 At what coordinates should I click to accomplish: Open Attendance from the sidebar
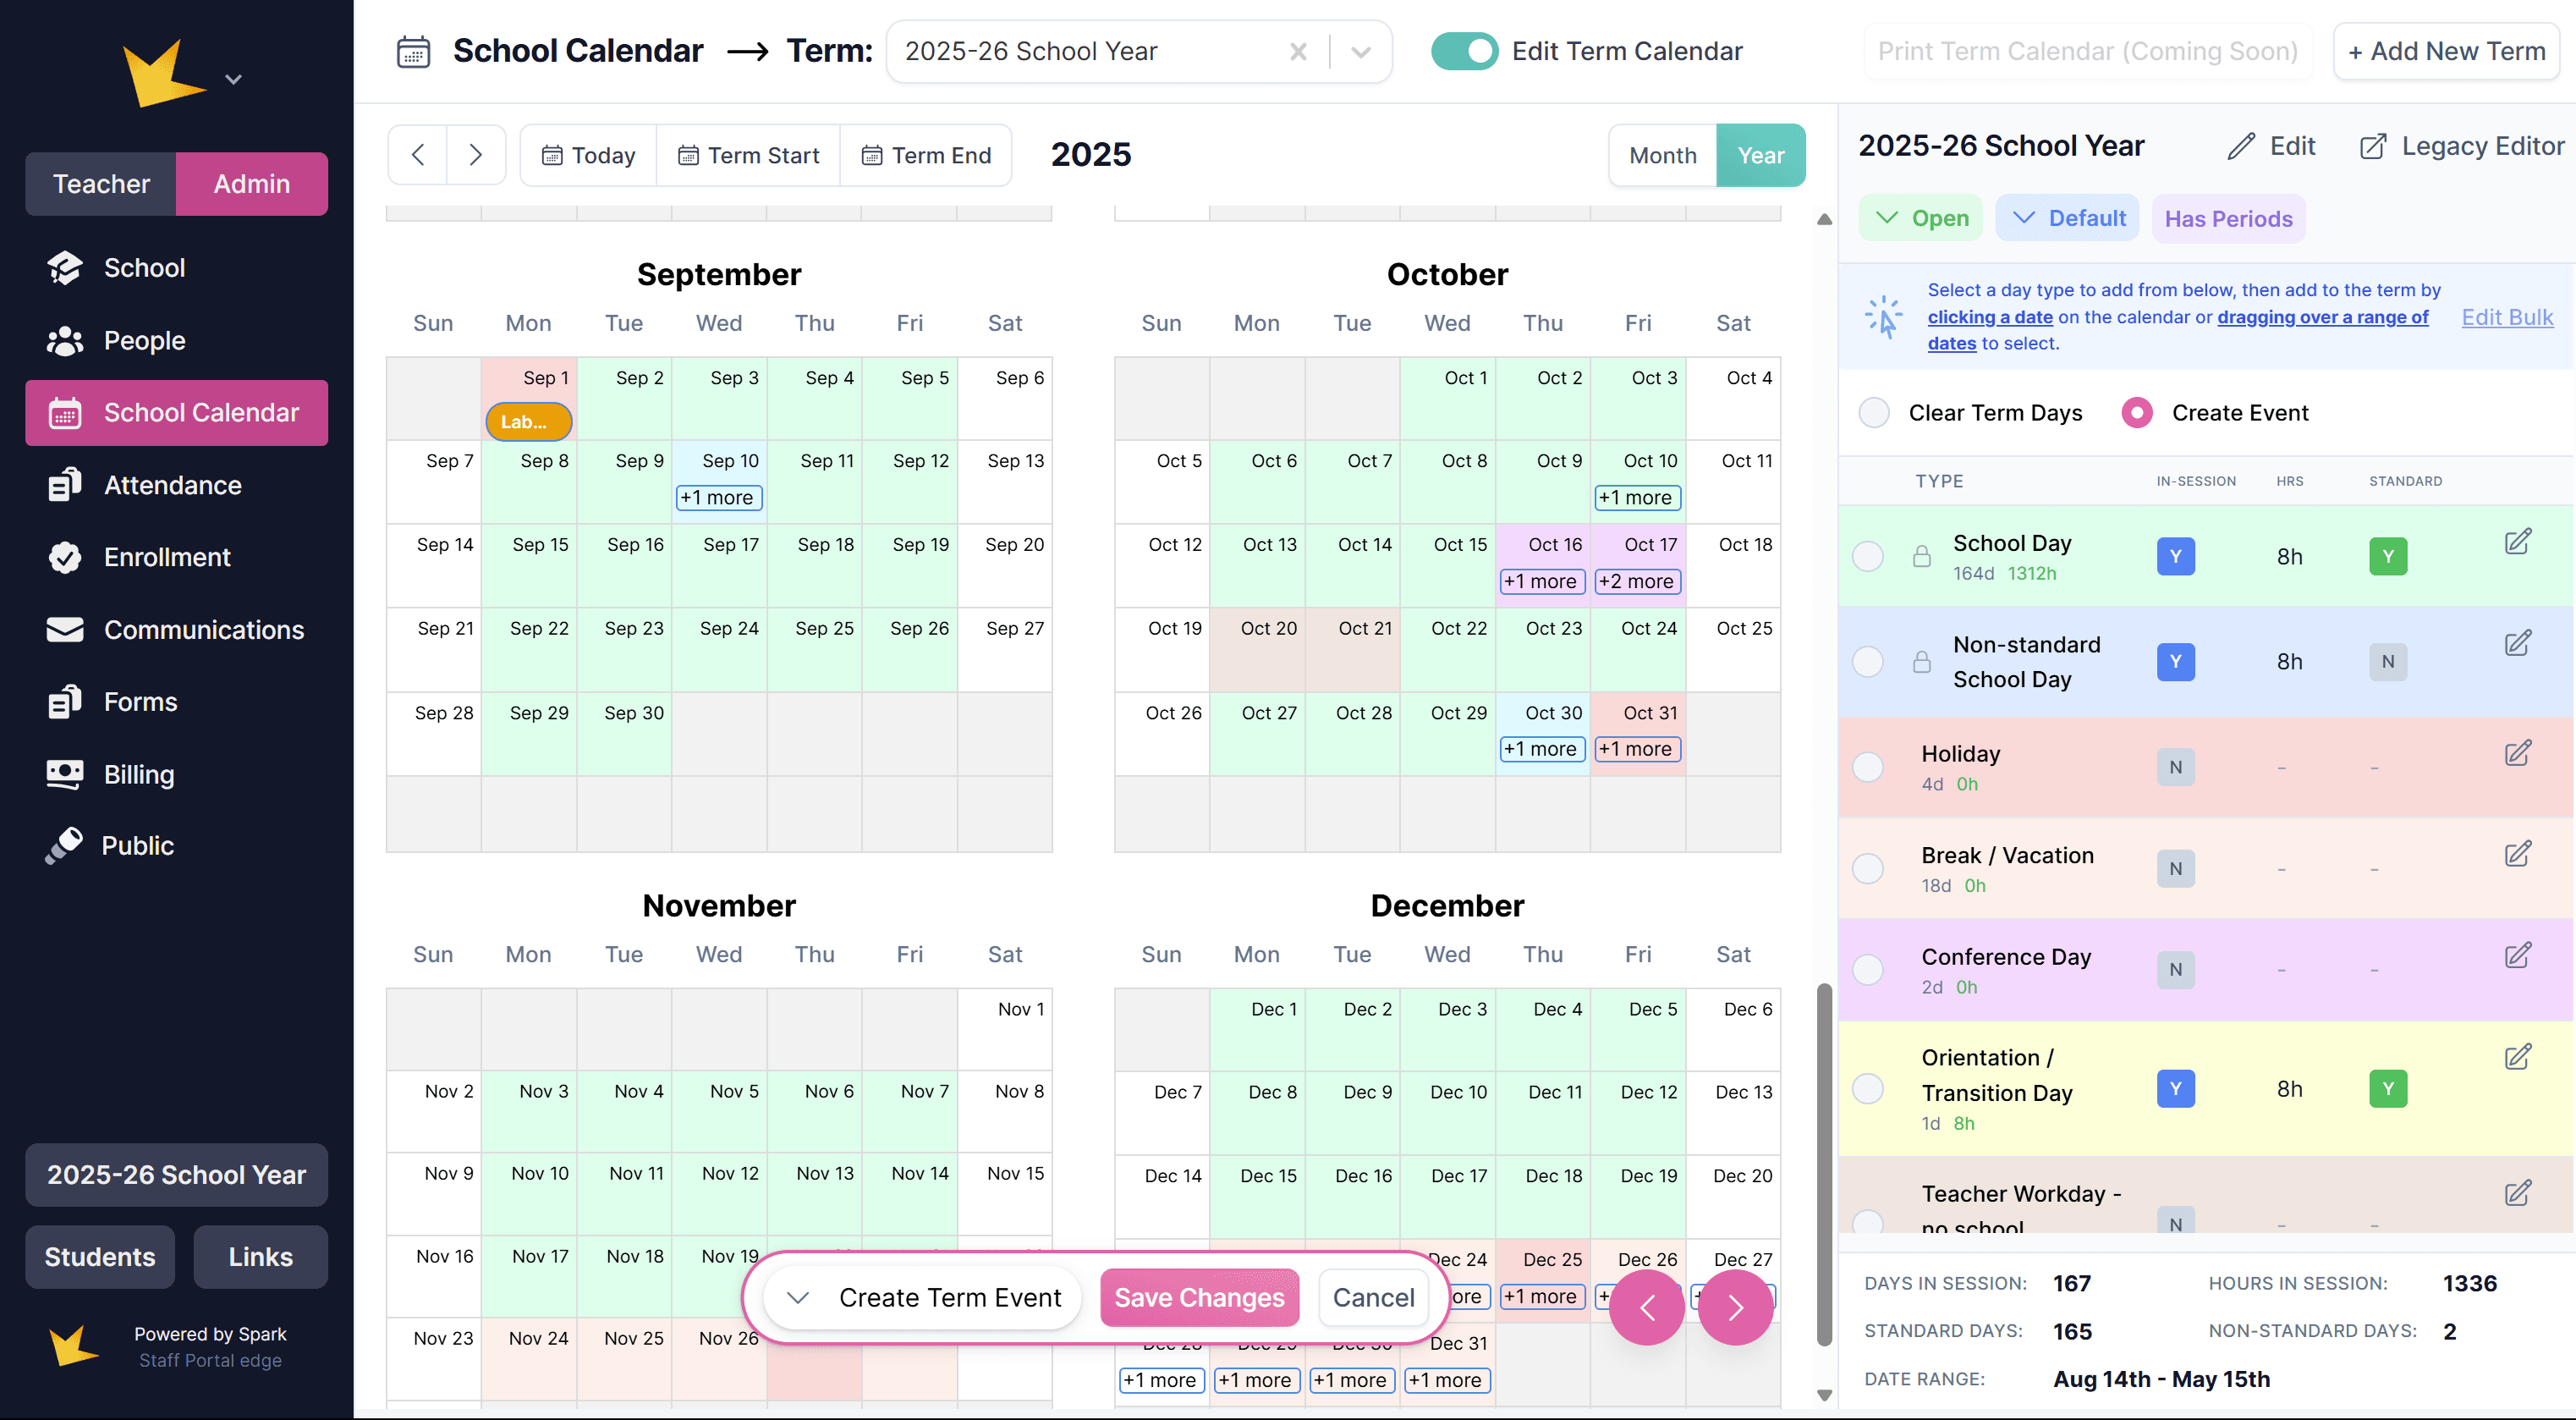[x=172, y=485]
